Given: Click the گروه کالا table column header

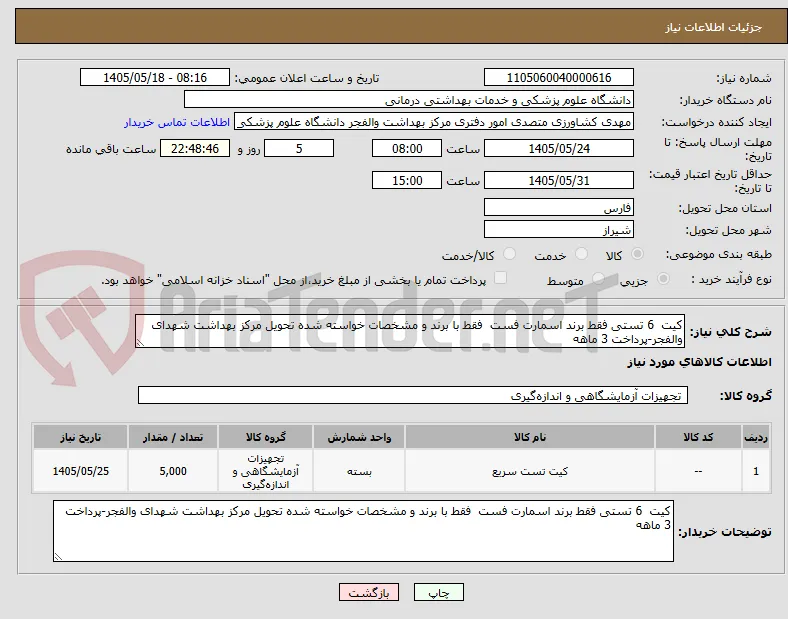Looking at the screenshot, I should (265, 437).
